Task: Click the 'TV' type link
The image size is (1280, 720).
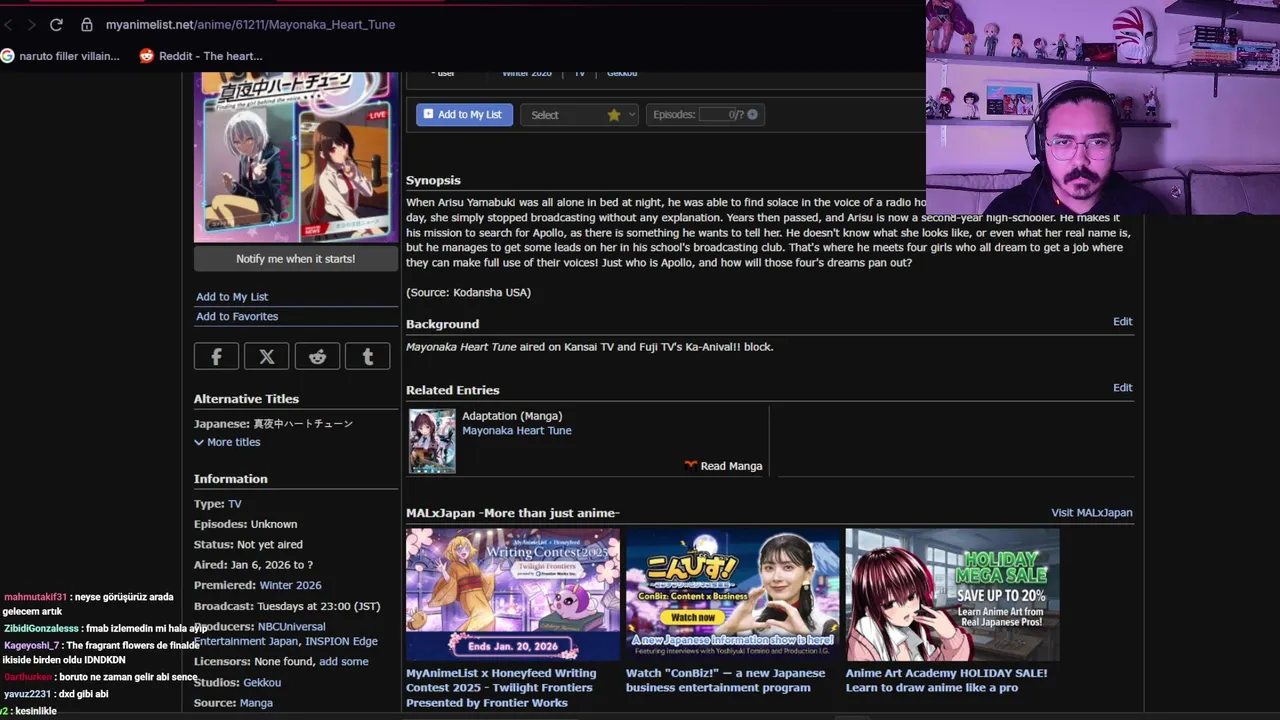Action: pyautogui.click(x=235, y=504)
